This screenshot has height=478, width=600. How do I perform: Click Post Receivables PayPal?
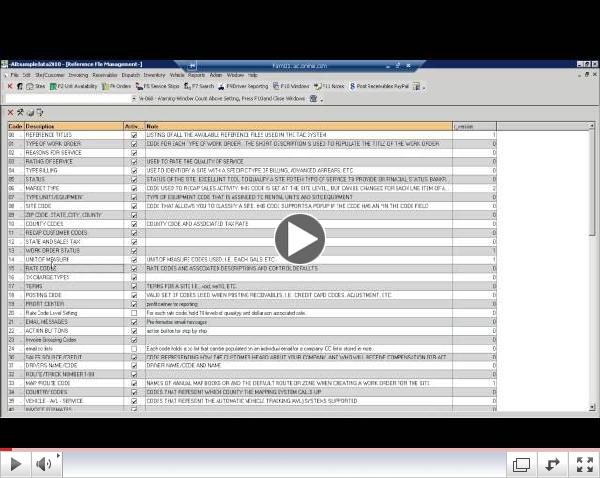[379, 86]
